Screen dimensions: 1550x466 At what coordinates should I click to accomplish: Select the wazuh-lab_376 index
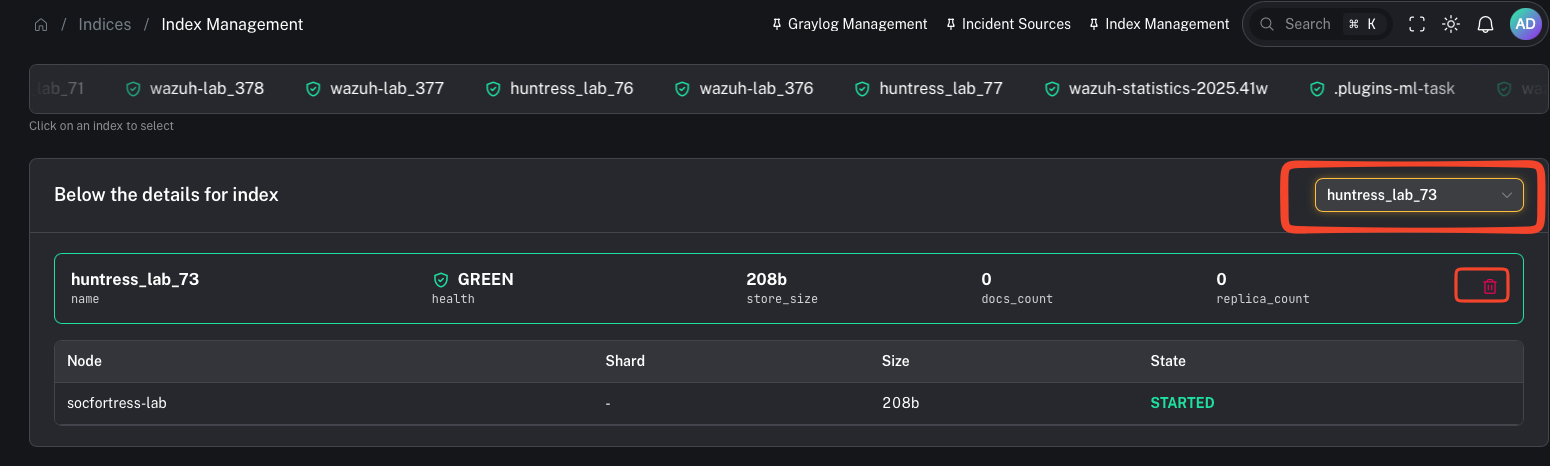click(x=744, y=89)
